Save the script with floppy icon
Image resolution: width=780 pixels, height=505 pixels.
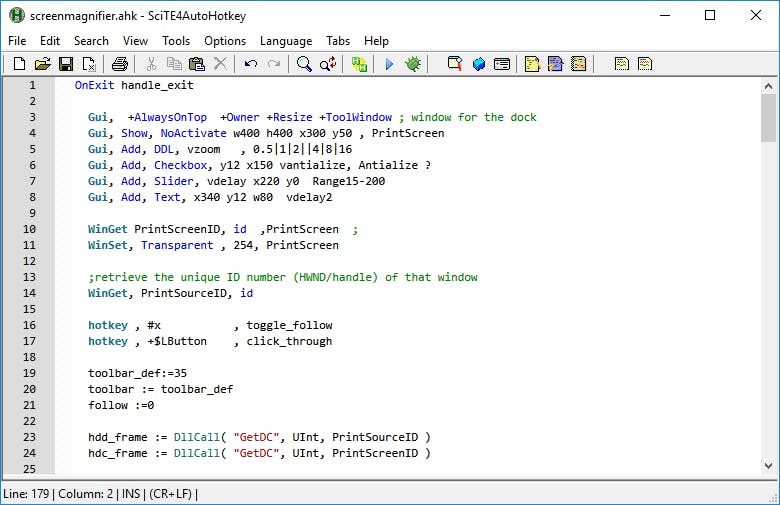coord(66,64)
